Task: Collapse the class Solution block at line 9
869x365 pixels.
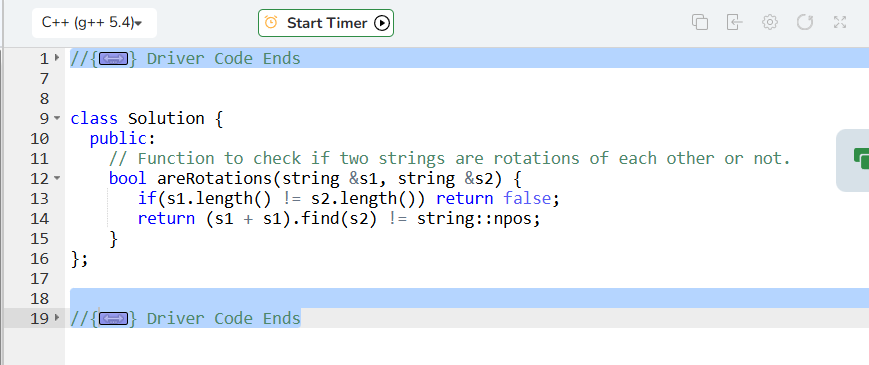Action: coord(57,118)
